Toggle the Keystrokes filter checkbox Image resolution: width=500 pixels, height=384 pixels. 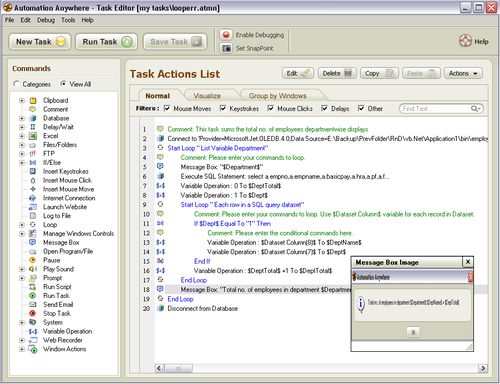coord(223,108)
